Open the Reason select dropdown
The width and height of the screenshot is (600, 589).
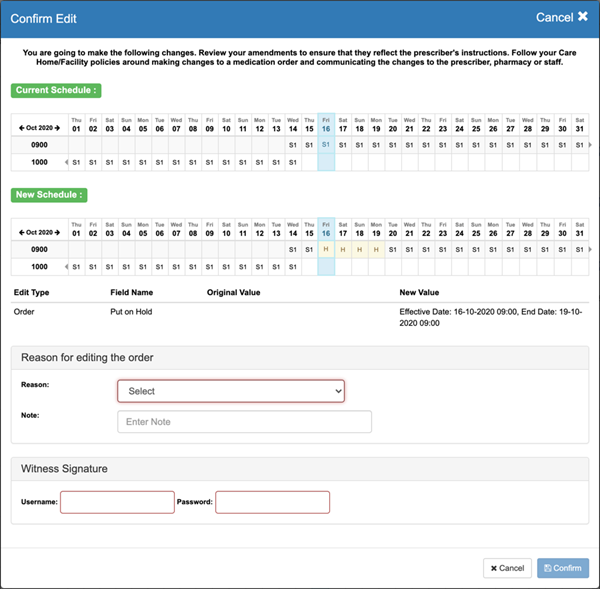click(x=230, y=391)
